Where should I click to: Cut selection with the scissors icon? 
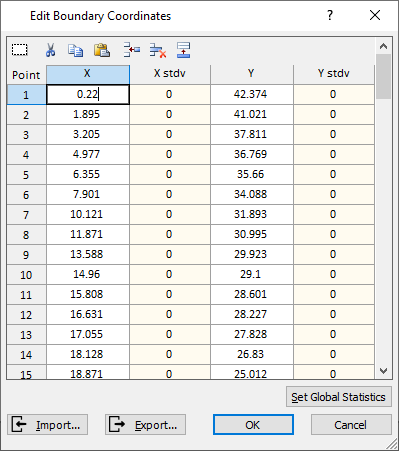50,50
